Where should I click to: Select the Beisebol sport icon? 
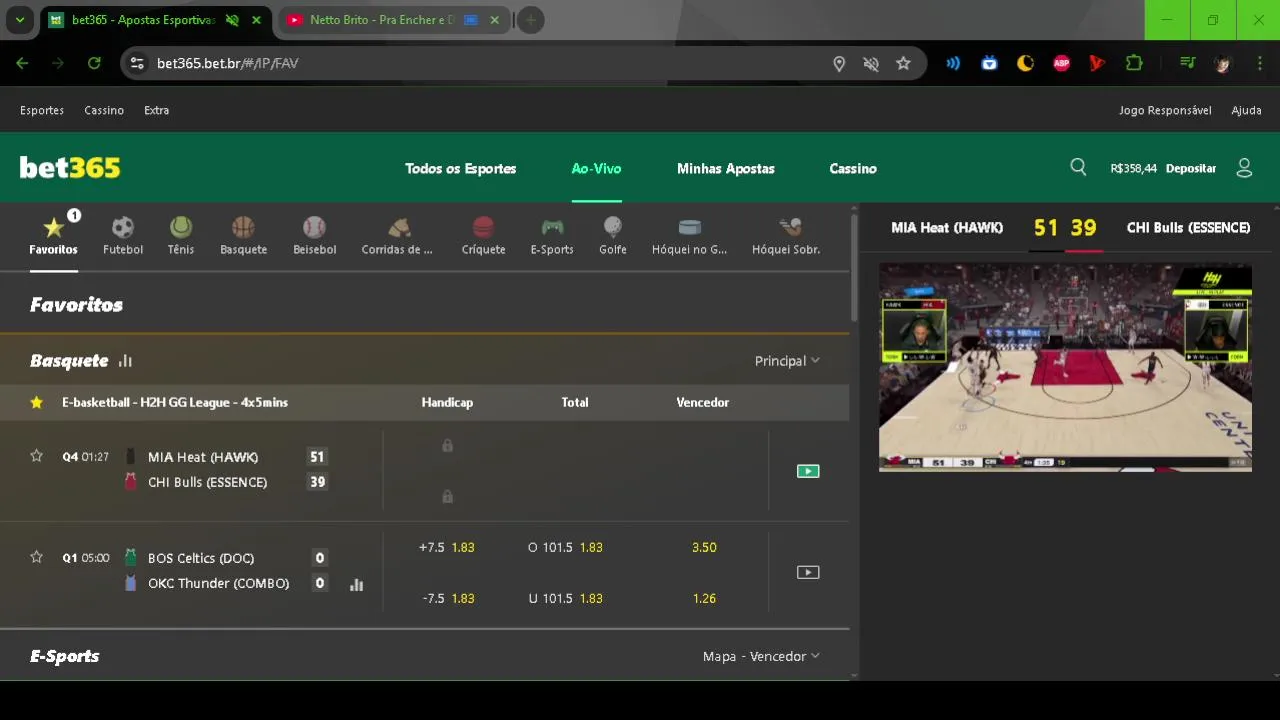(x=314, y=236)
